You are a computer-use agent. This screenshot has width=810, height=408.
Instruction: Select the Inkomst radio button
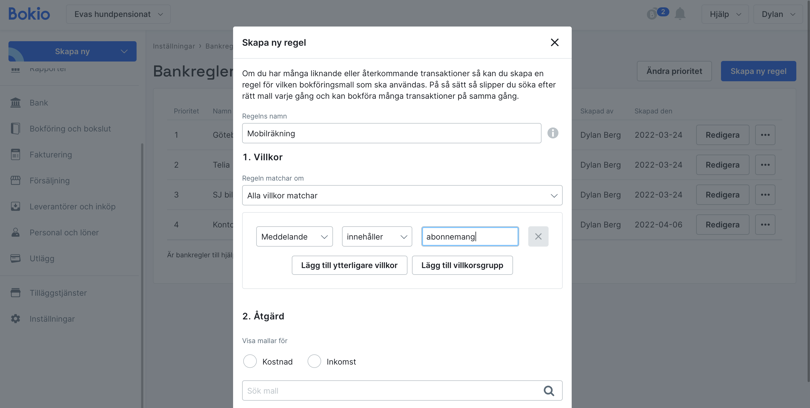[314, 361]
